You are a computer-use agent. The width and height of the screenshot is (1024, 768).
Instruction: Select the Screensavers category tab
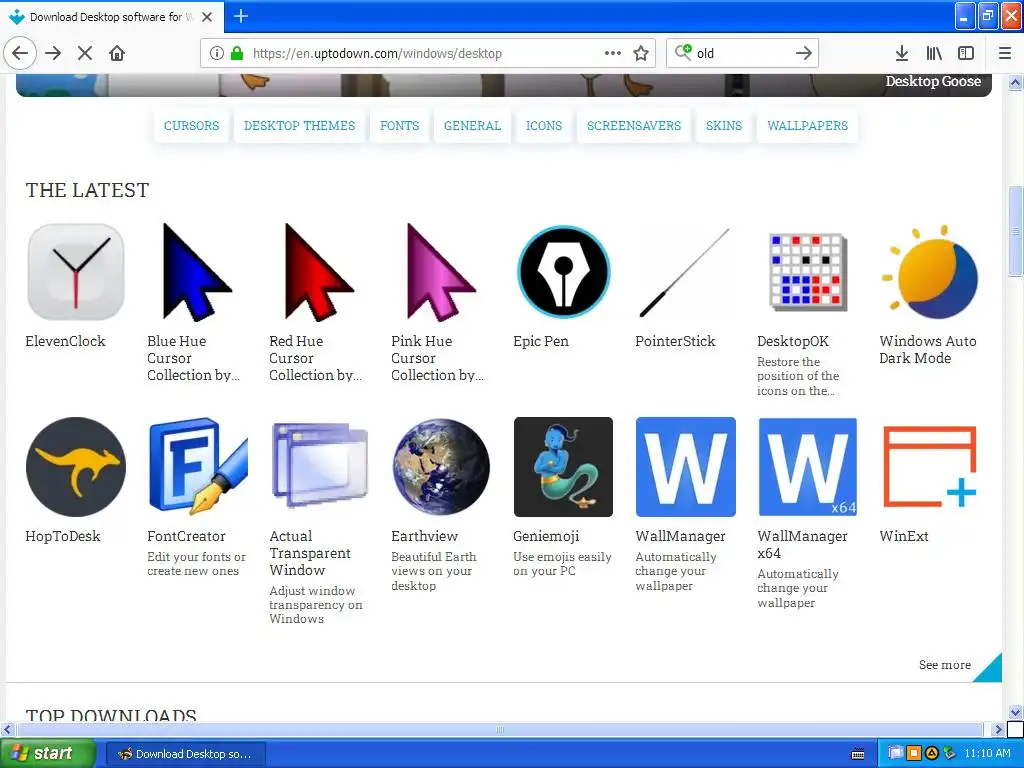tap(634, 125)
